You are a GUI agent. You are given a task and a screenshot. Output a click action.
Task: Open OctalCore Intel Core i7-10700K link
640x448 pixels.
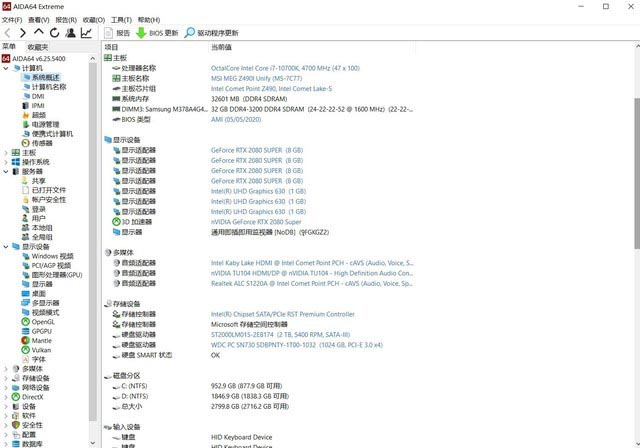[x=285, y=68]
